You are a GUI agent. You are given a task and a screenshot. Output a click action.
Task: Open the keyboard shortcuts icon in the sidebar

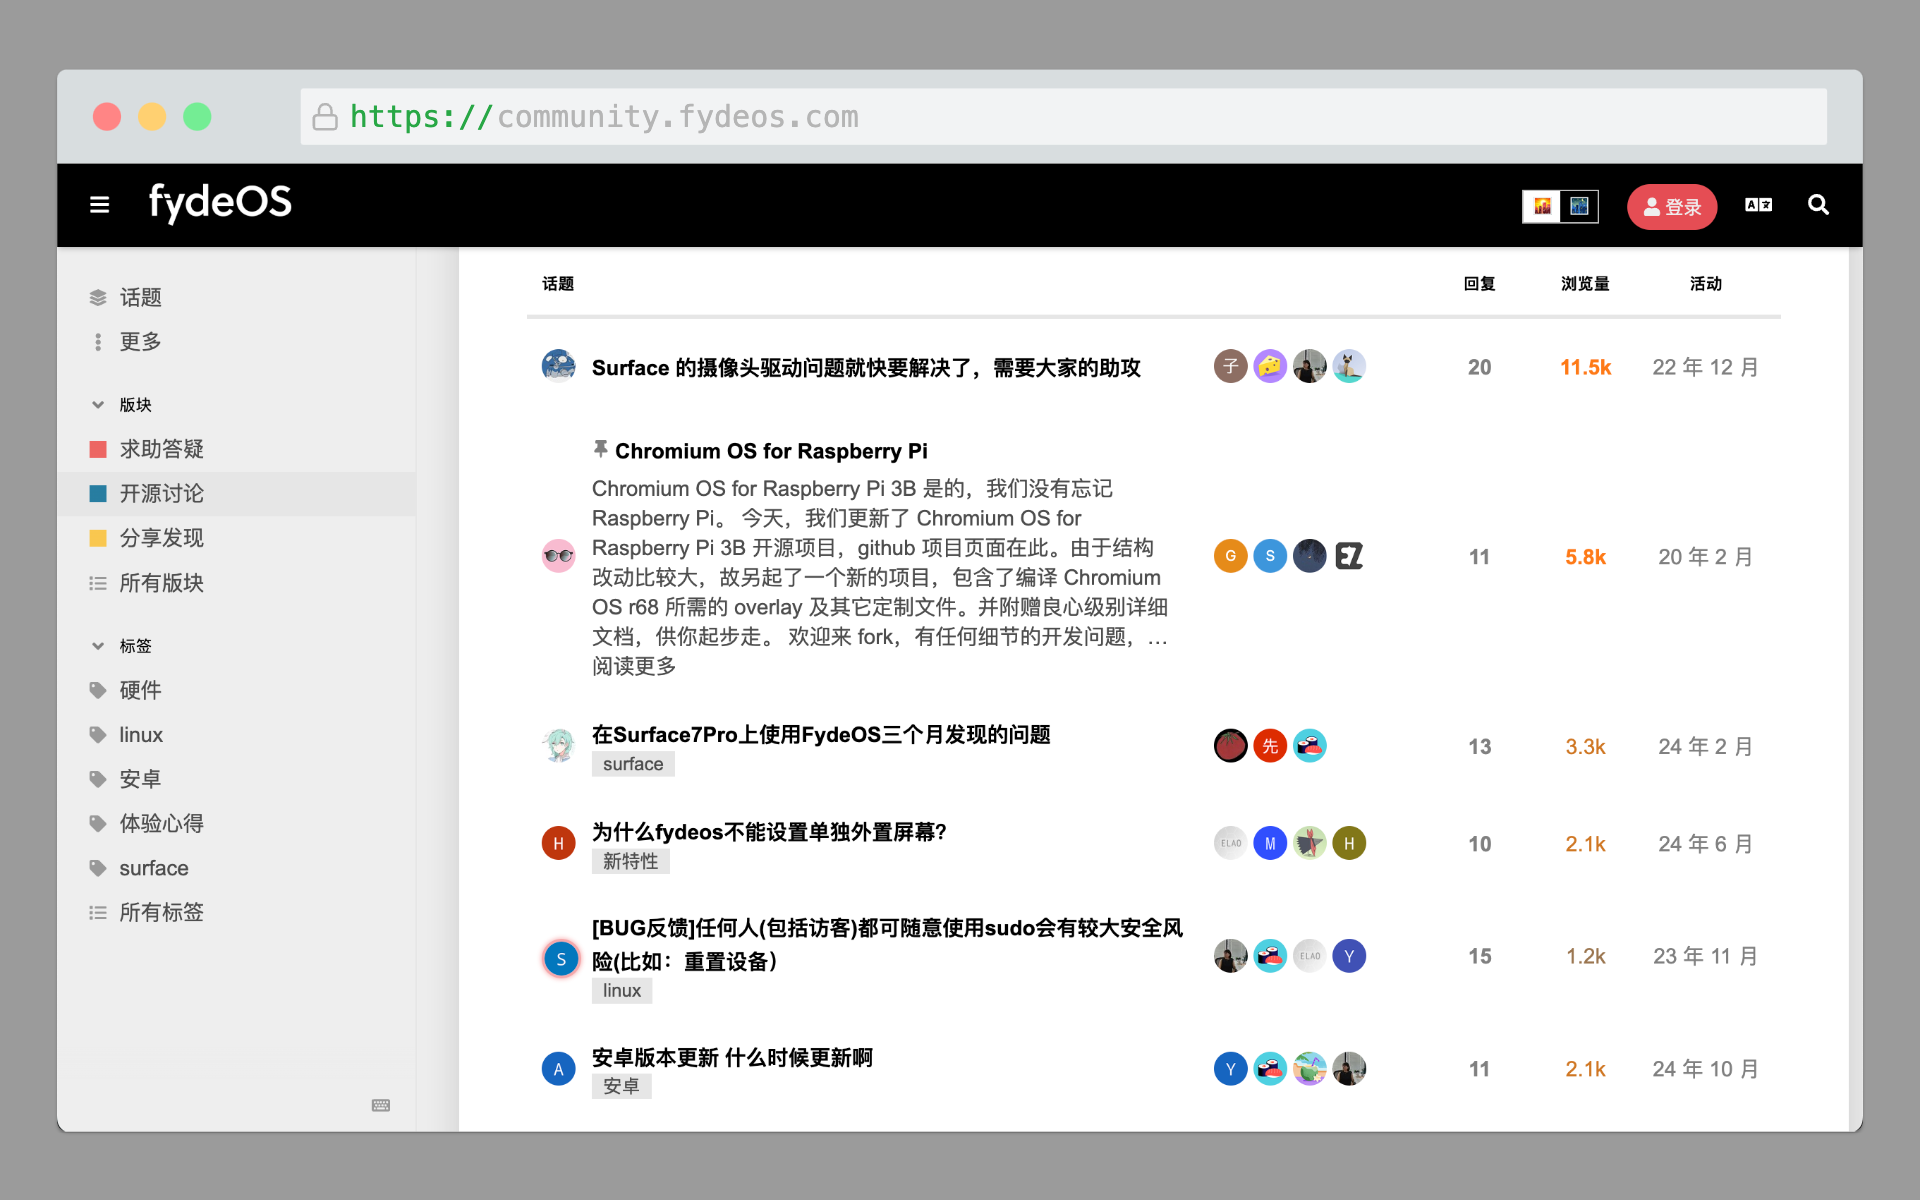coord(381,1105)
